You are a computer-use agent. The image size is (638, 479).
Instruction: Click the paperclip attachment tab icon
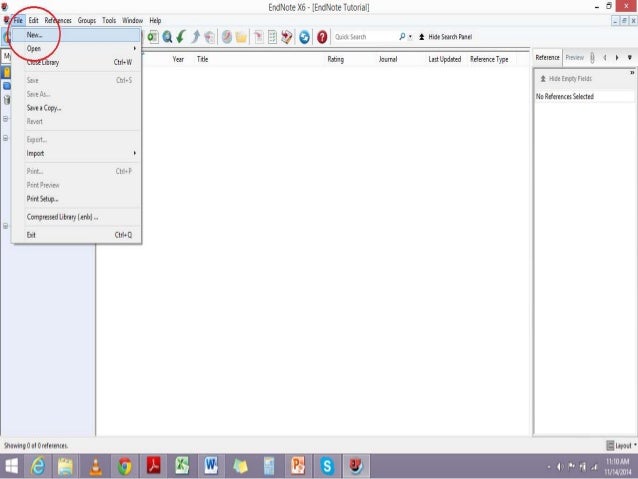coord(592,58)
